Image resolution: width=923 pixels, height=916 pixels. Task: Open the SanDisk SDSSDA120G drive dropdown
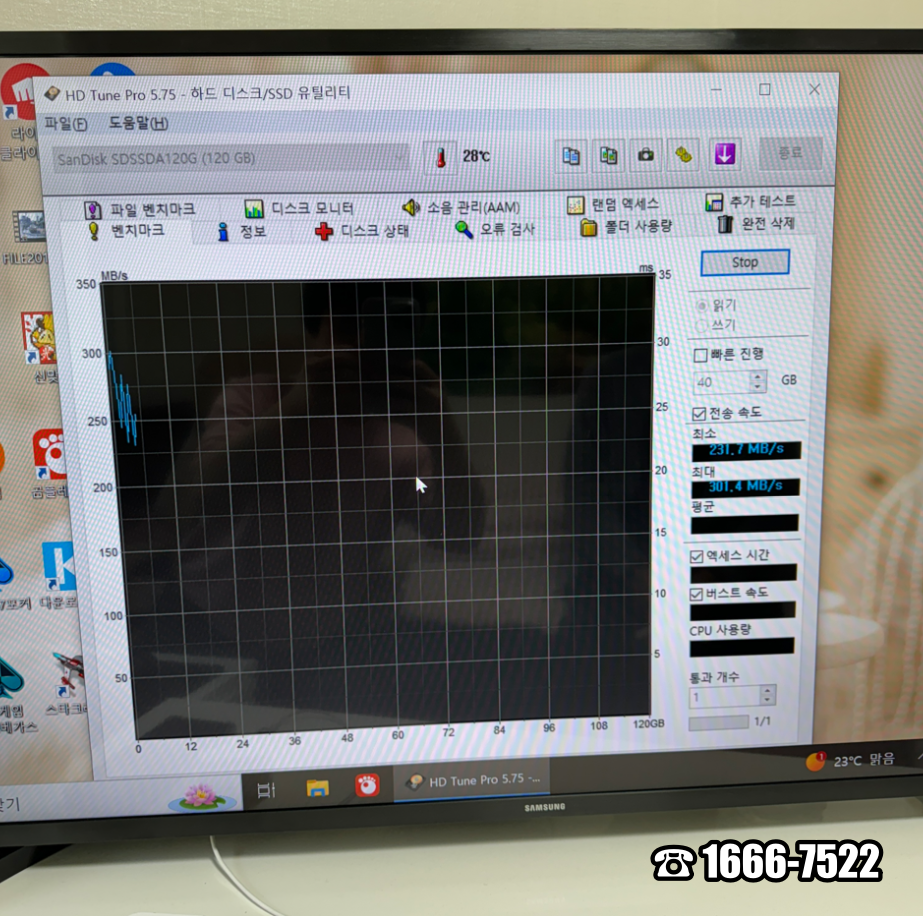(230, 158)
